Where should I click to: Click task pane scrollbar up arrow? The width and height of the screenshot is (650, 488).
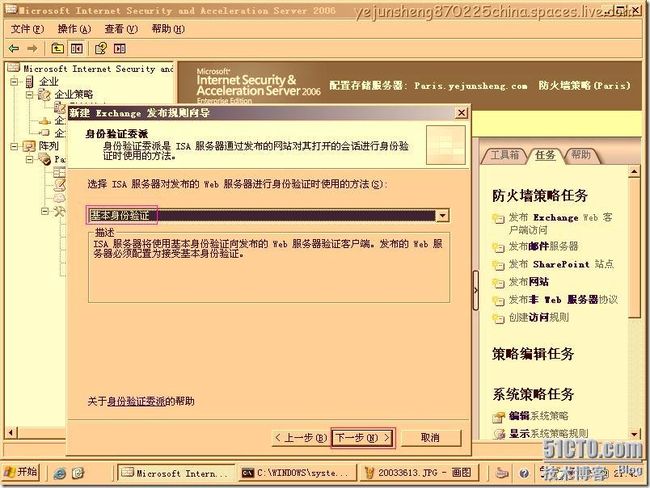[634, 172]
